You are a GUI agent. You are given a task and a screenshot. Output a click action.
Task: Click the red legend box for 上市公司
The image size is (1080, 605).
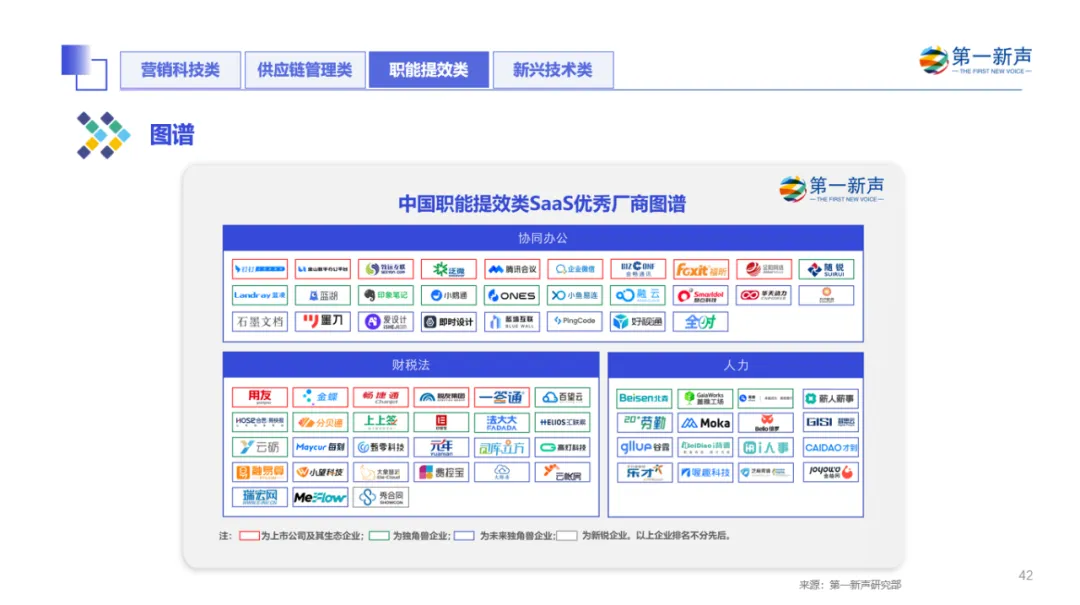pos(249,535)
